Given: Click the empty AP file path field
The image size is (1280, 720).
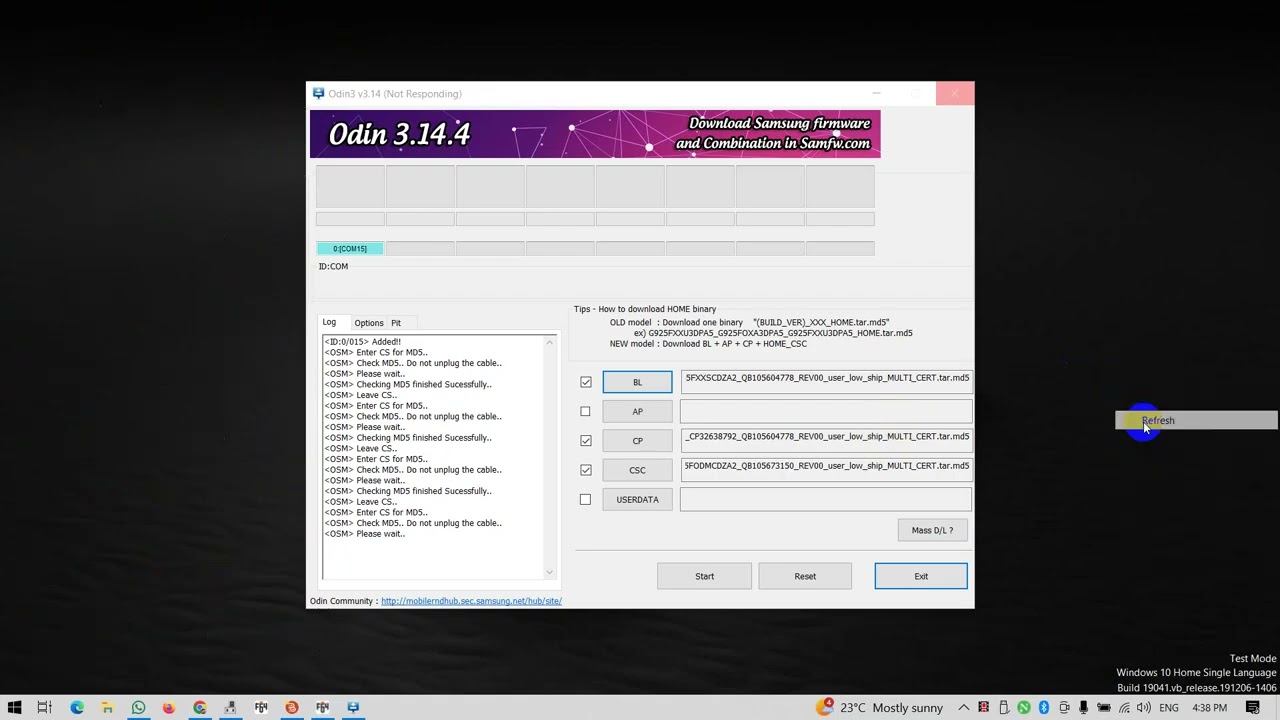Looking at the screenshot, I should tap(826, 411).
